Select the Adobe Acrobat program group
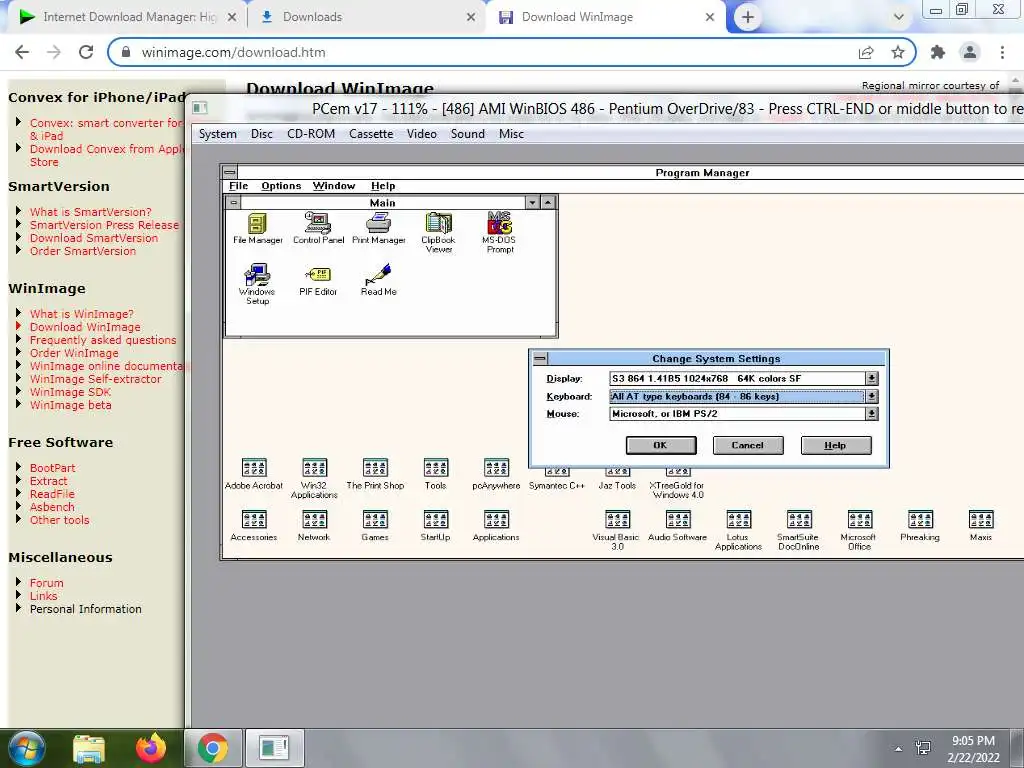Viewport: 1024px width, 768px height. 254,474
